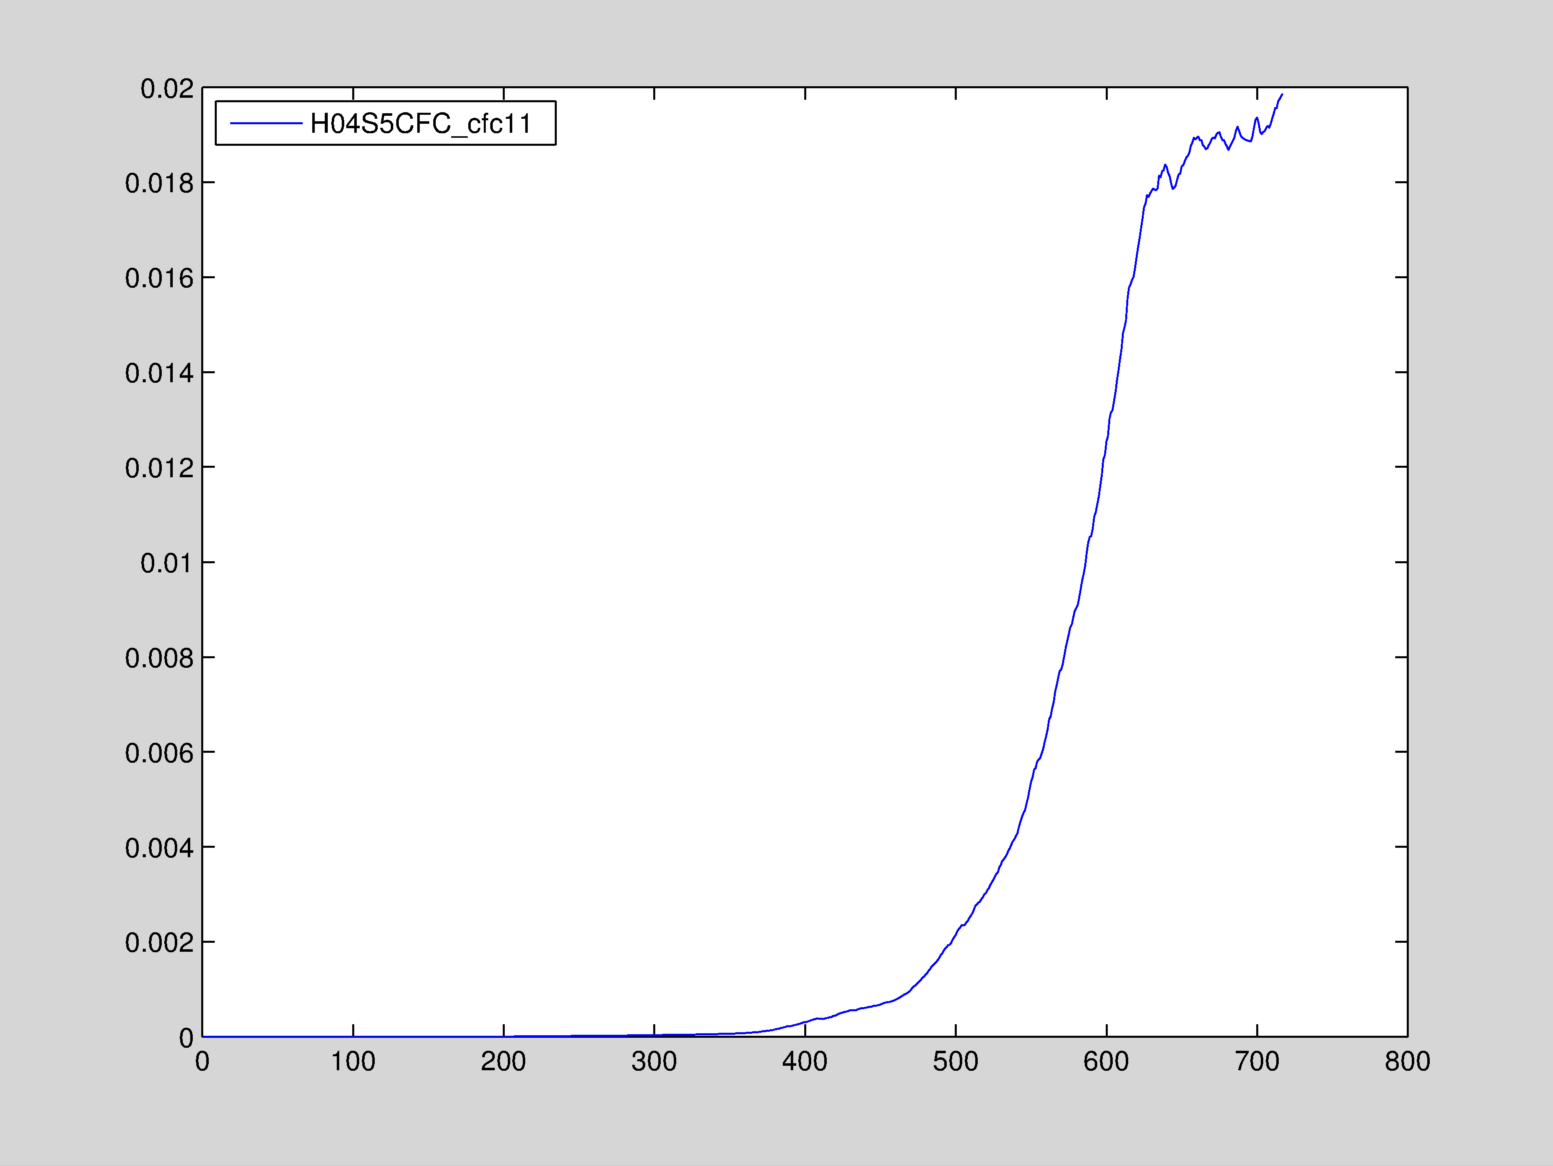Screen dimensions: 1553x1166
Task: Select y-axis tick label 0.002
Action: (159, 943)
